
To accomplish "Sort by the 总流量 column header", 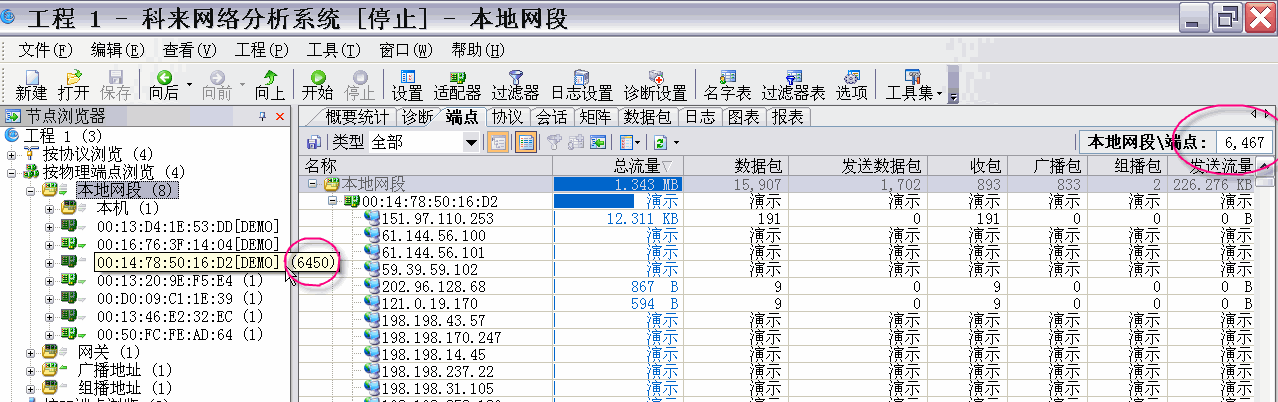I will (x=617, y=165).
